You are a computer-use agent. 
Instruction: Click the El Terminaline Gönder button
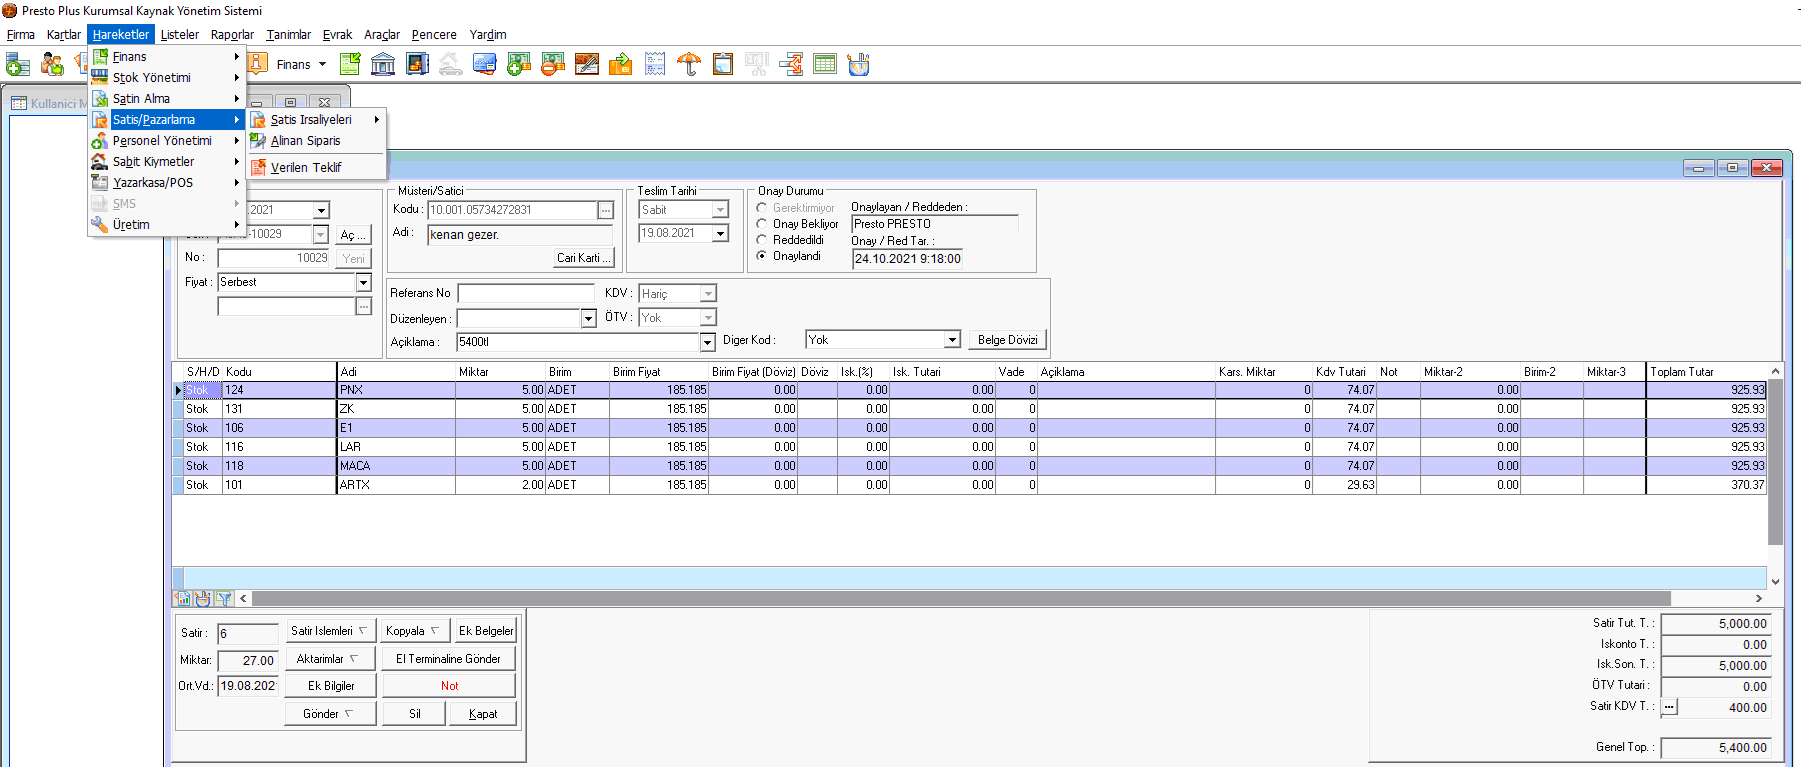click(x=448, y=659)
